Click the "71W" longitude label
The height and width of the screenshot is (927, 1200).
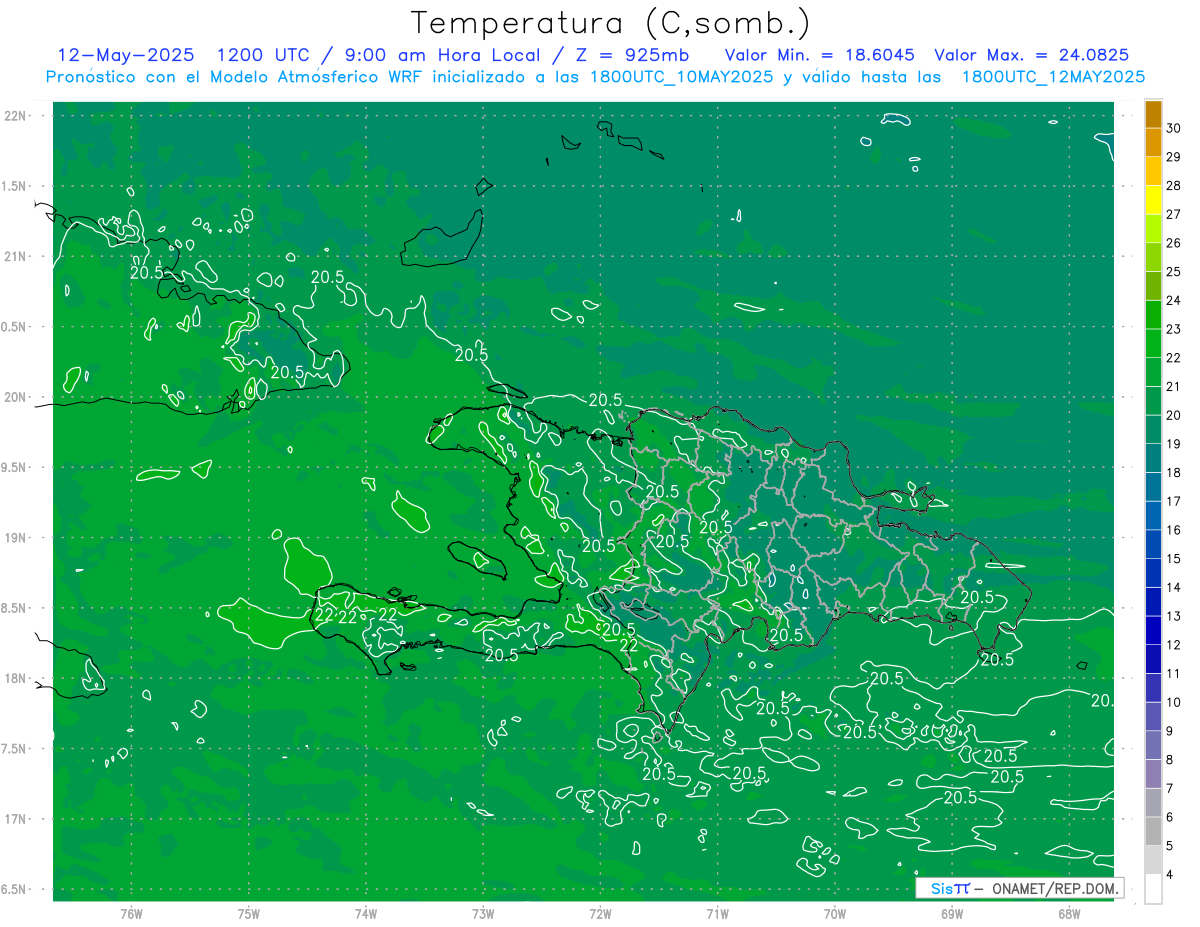pos(717,913)
